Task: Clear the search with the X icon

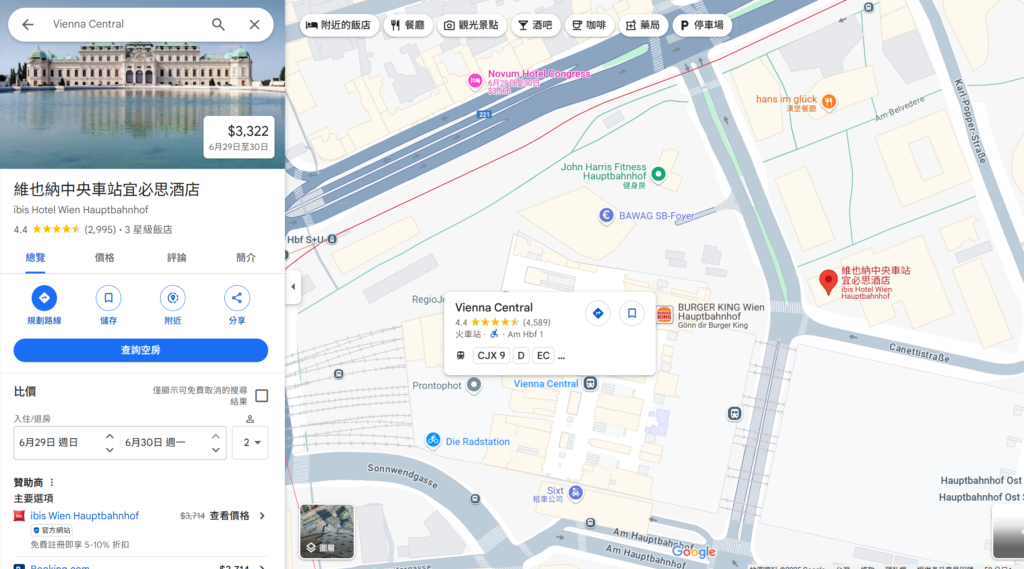Action: pos(254,25)
